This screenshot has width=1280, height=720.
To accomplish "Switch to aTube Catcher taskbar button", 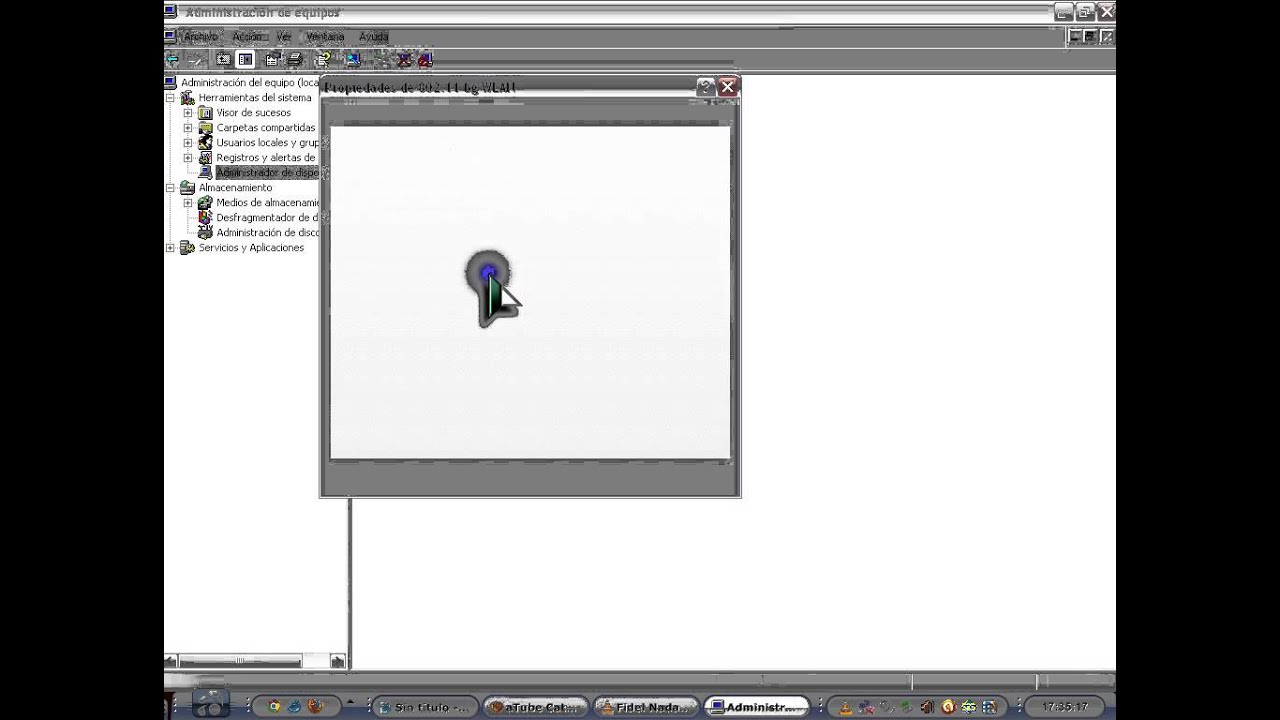I will [535, 706].
